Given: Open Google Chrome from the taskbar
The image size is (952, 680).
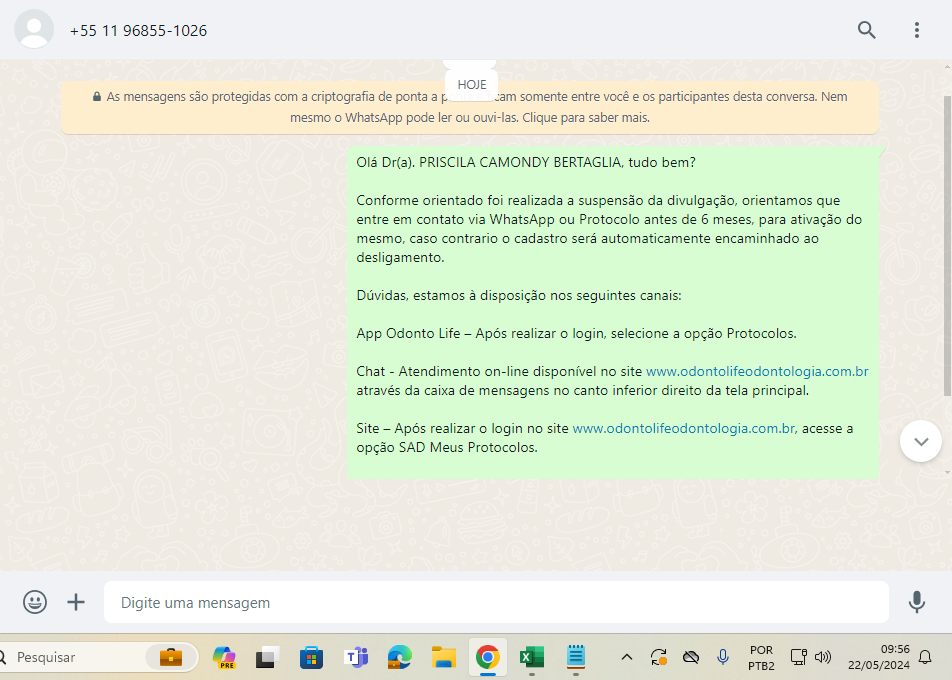Looking at the screenshot, I should pos(487,657).
